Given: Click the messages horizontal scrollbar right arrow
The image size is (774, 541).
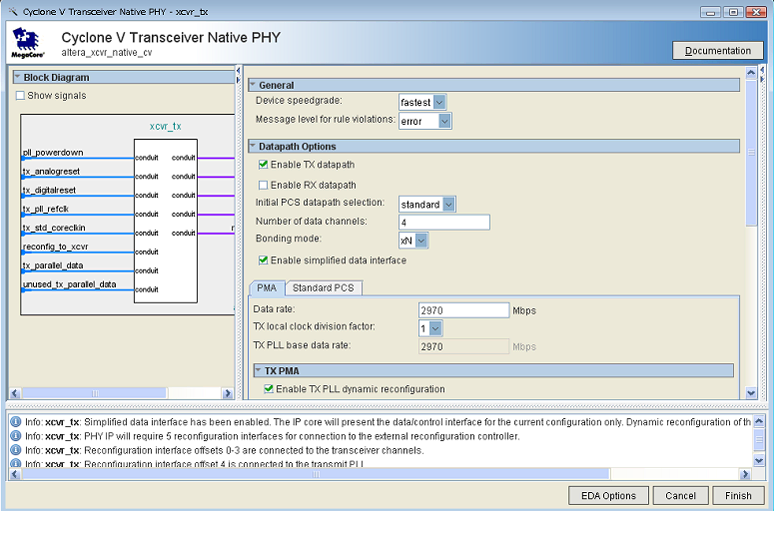Looking at the screenshot, I should tap(745, 474).
